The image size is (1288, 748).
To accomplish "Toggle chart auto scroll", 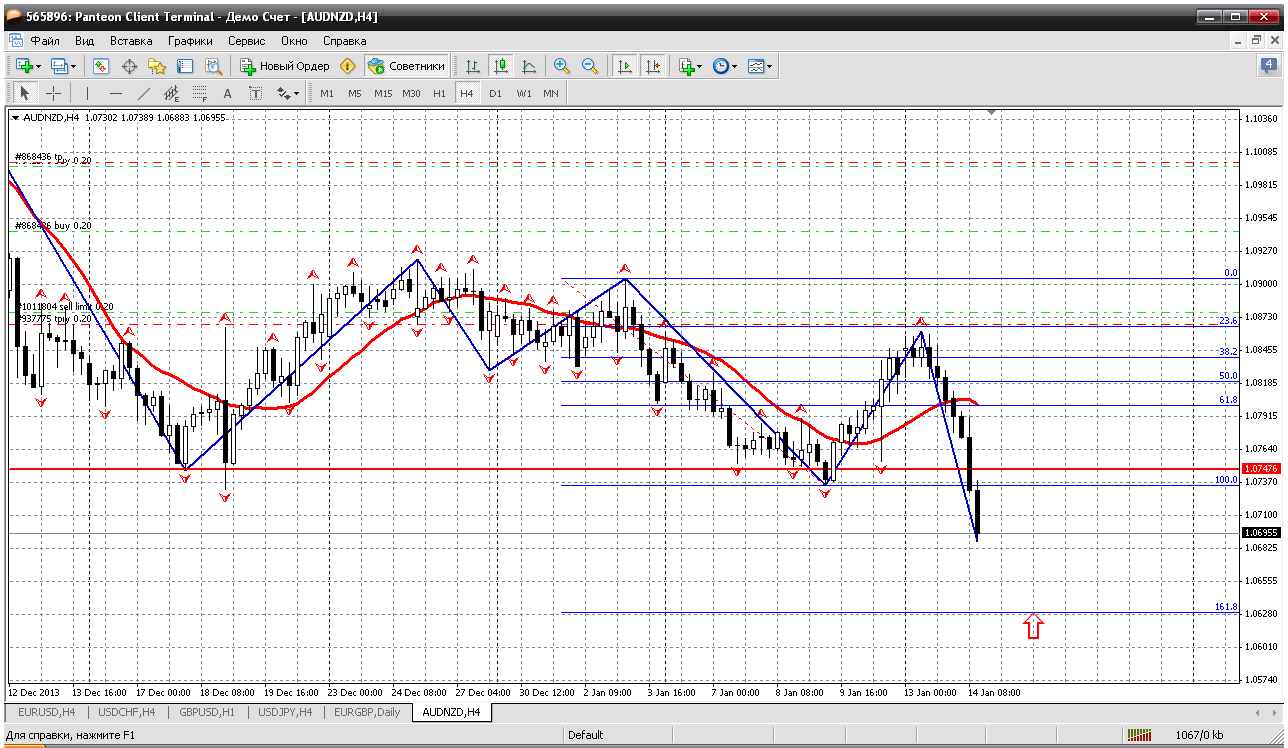I will [x=625, y=66].
